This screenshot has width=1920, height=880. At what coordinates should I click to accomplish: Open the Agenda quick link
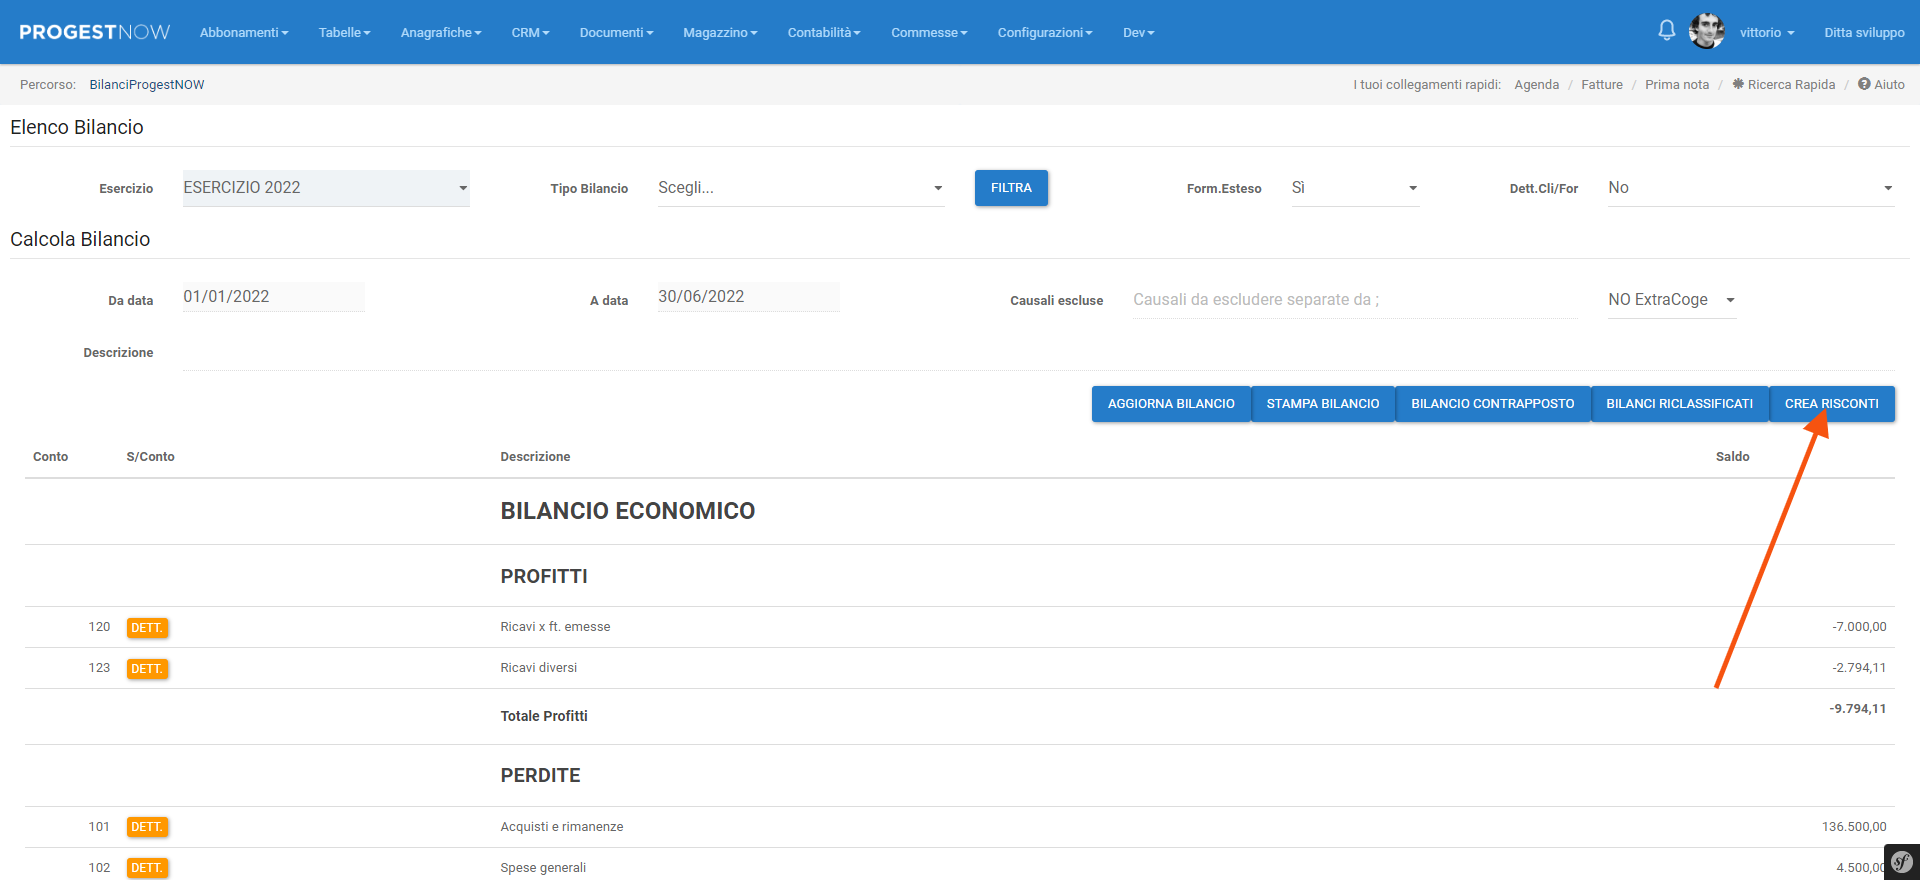[1537, 84]
